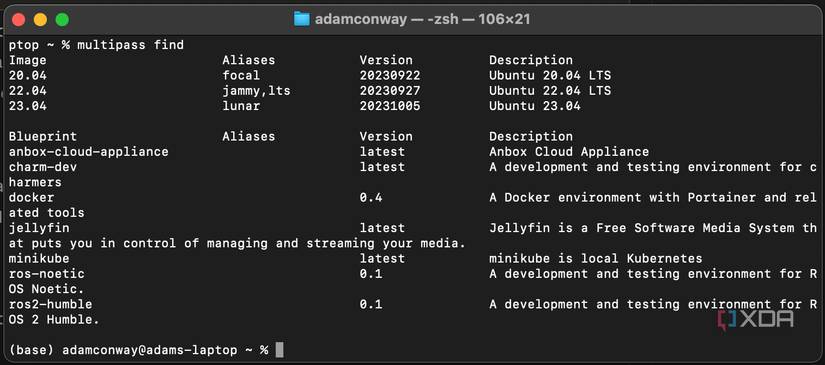
Task: Click the 'multipass find' command text
Action: [130, 45]
